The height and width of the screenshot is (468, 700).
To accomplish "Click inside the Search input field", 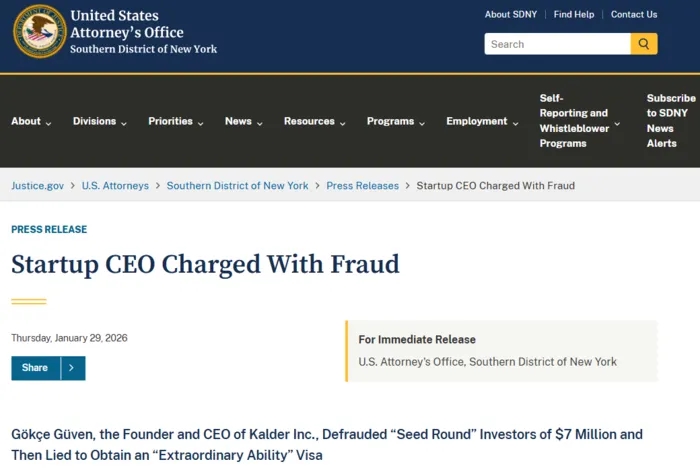I will click(x=557, y=44).
